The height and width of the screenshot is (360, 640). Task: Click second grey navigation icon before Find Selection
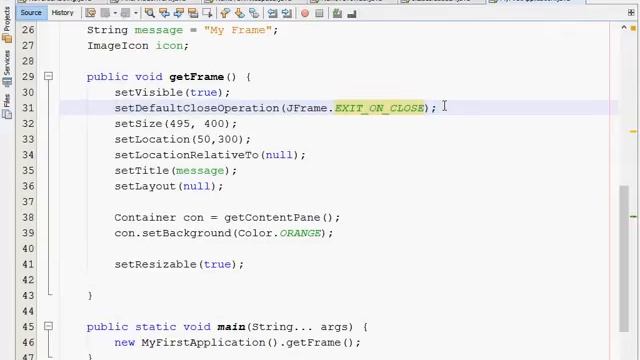tap(125, 13)
